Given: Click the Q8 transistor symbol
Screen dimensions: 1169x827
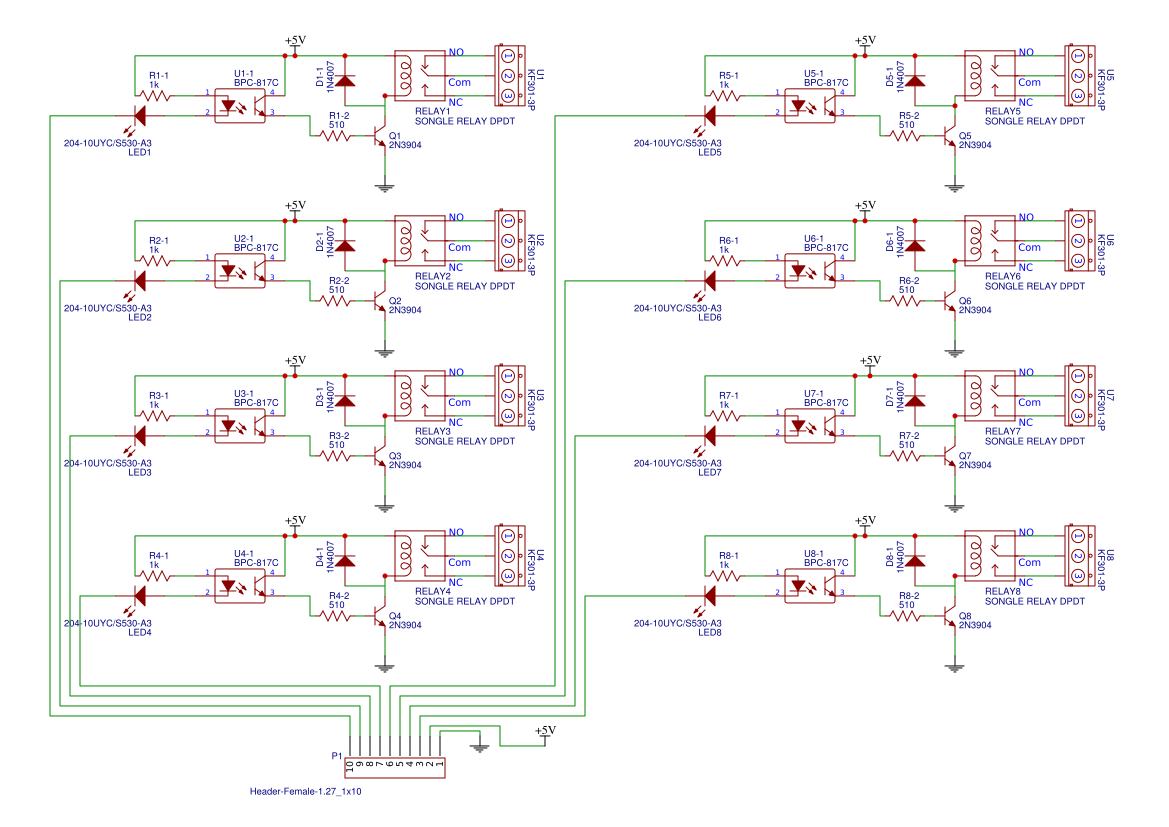Looking at the screenshot, I should pos(951,617).
